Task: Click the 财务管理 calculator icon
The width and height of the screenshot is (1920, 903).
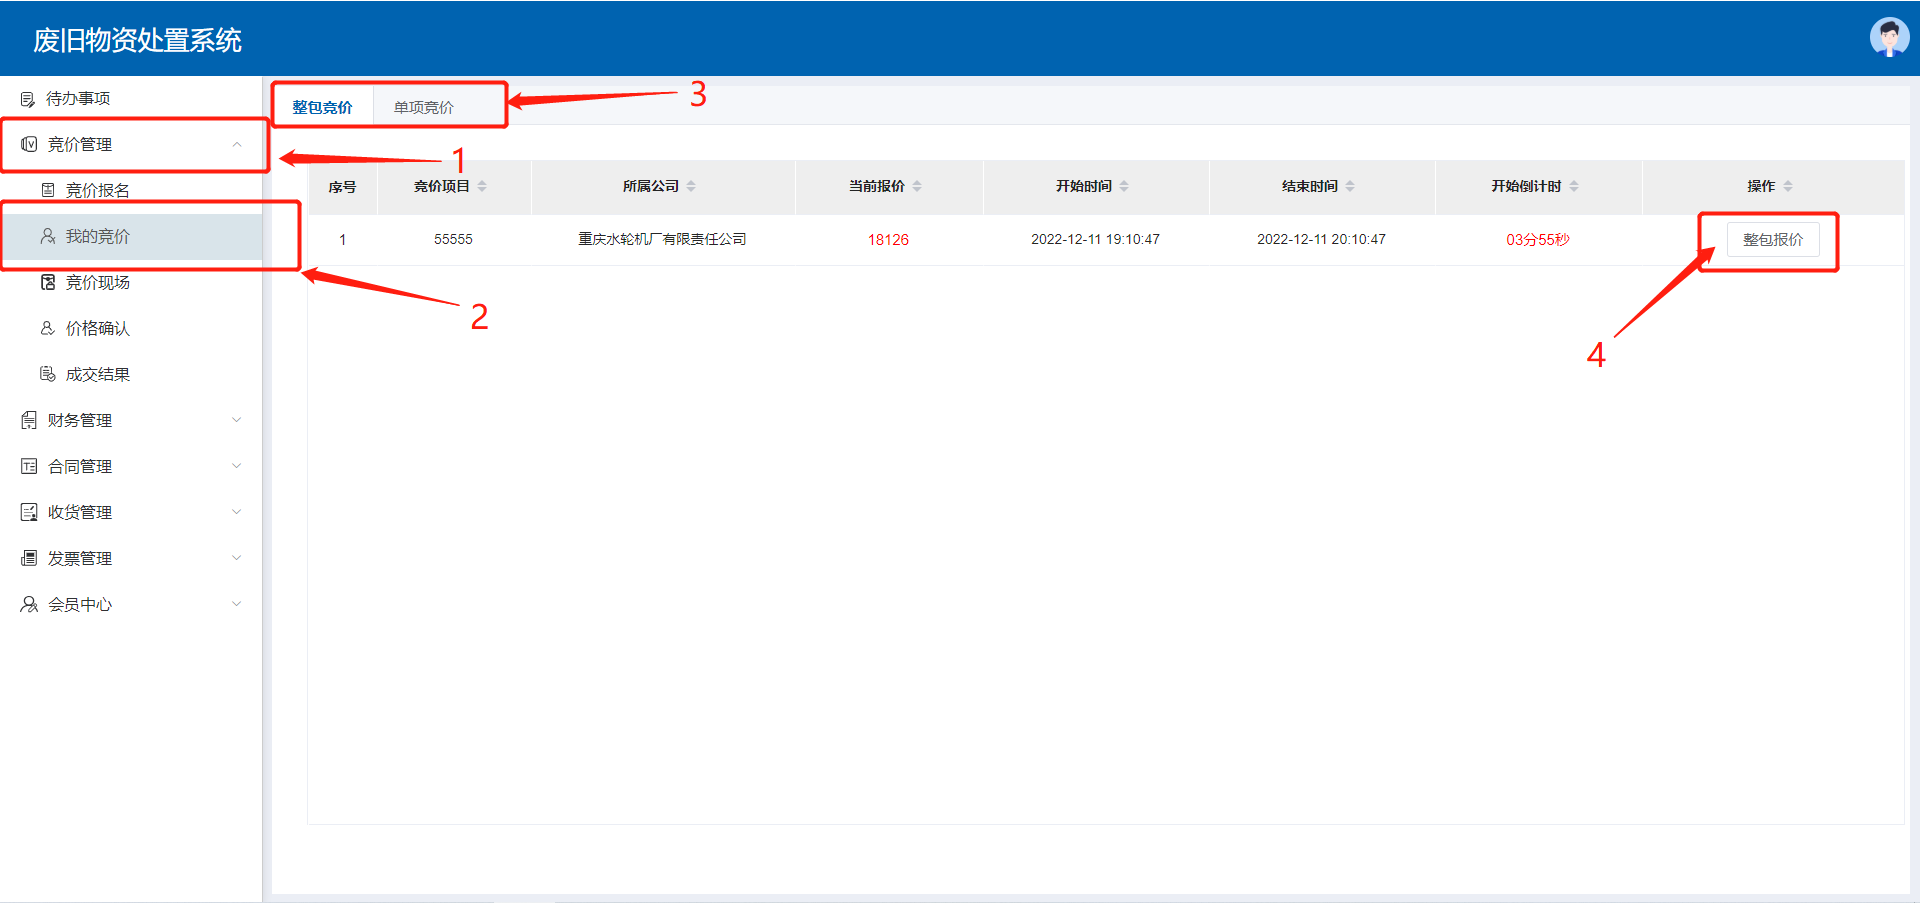Action: pyautogui.click(x=29, y=421)
